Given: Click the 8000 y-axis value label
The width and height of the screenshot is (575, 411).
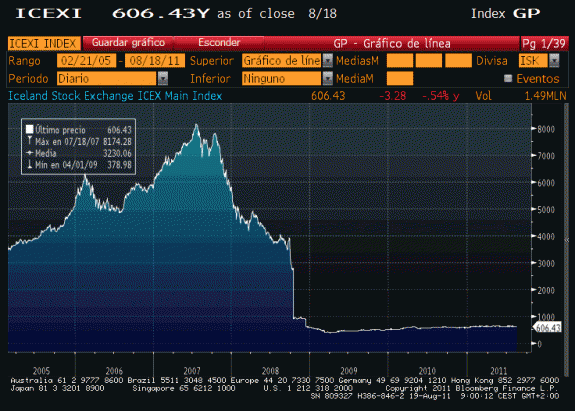Looking at the screenshot, I should coord(546,129).
